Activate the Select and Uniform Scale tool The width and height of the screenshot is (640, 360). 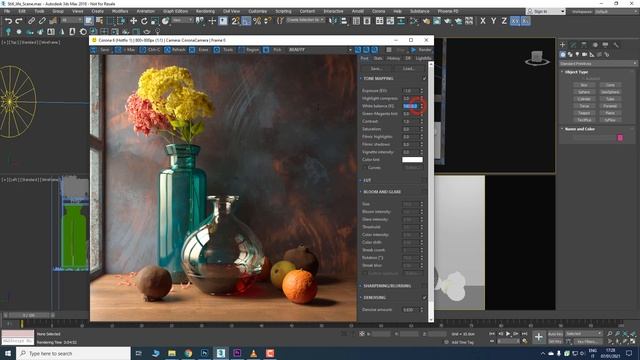(155, 20)
